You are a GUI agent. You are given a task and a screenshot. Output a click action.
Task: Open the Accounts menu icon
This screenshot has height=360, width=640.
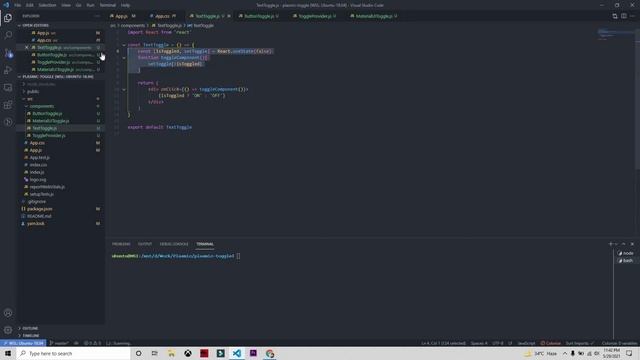coord(8,313)
